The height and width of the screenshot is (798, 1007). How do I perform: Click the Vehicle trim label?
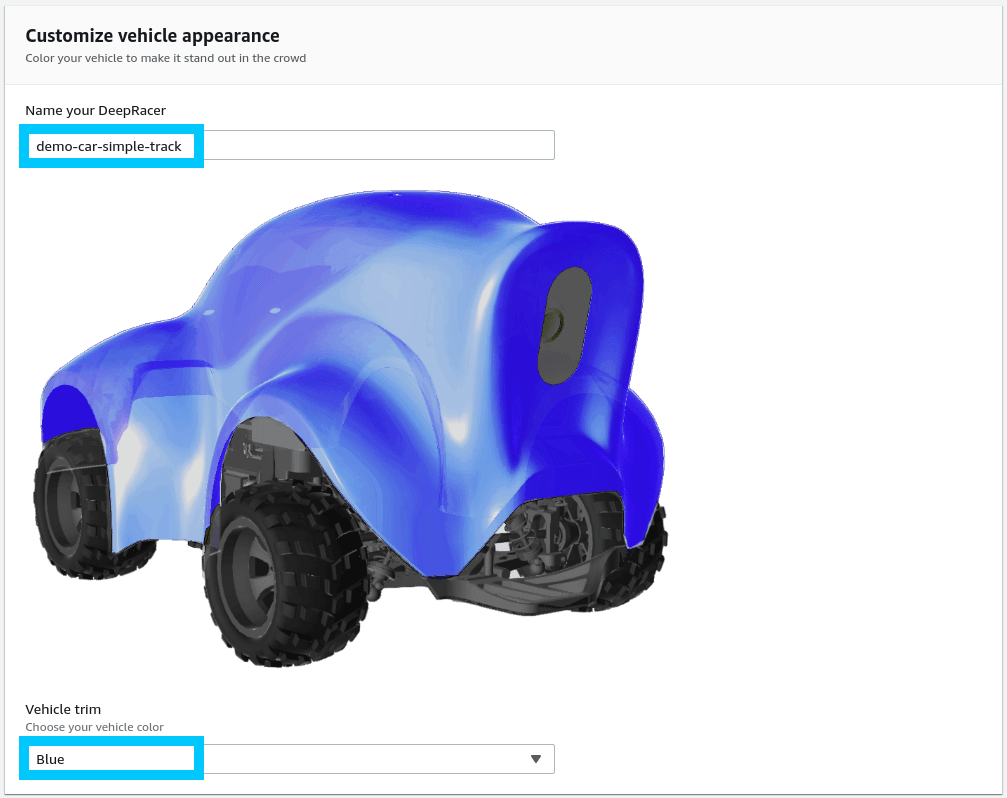[x=63, y=709]
